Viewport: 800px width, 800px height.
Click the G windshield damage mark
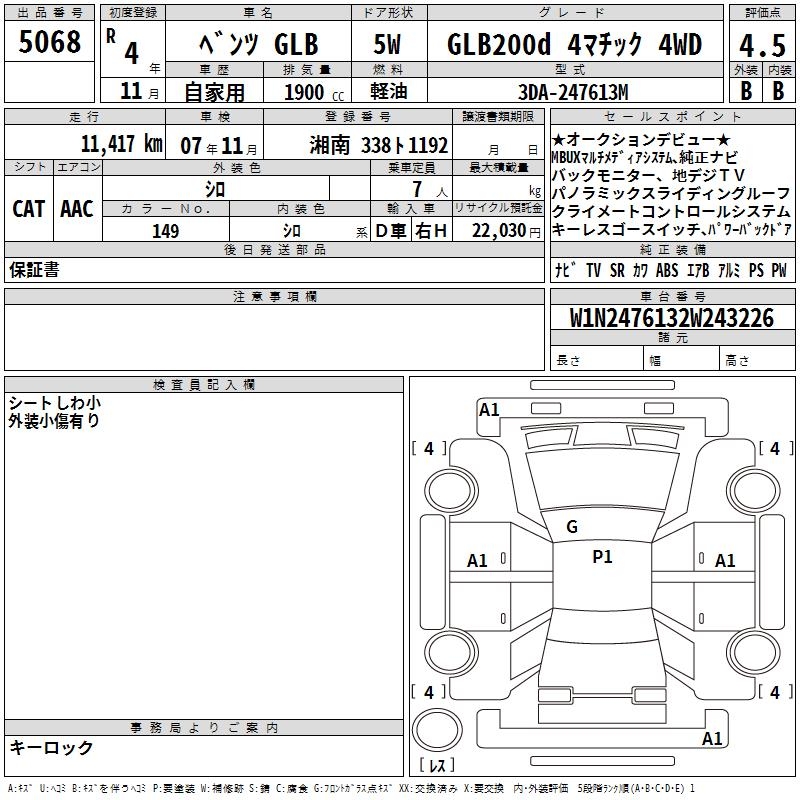click(572, 527)
